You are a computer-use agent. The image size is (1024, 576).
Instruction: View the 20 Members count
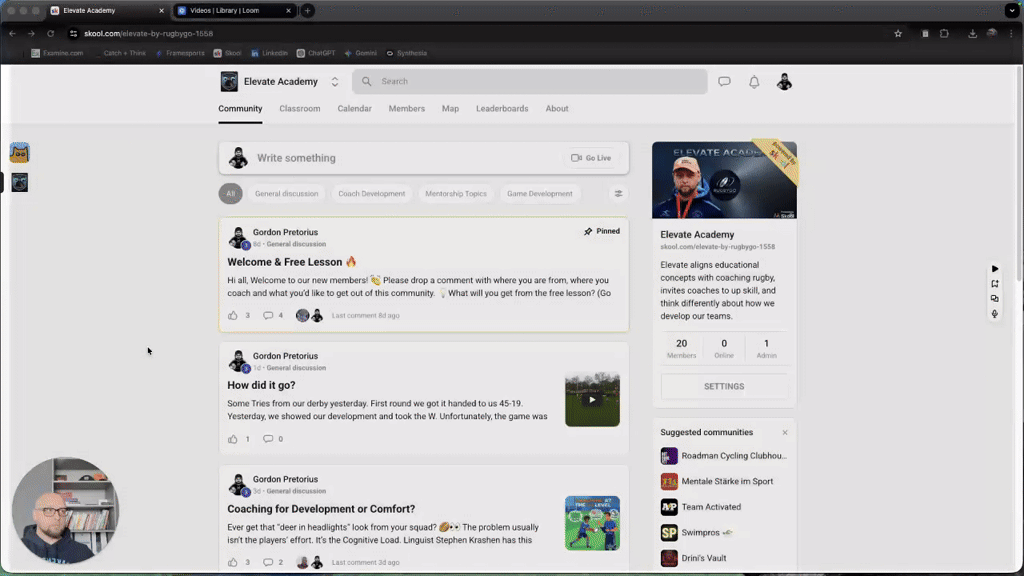(681, 349)
